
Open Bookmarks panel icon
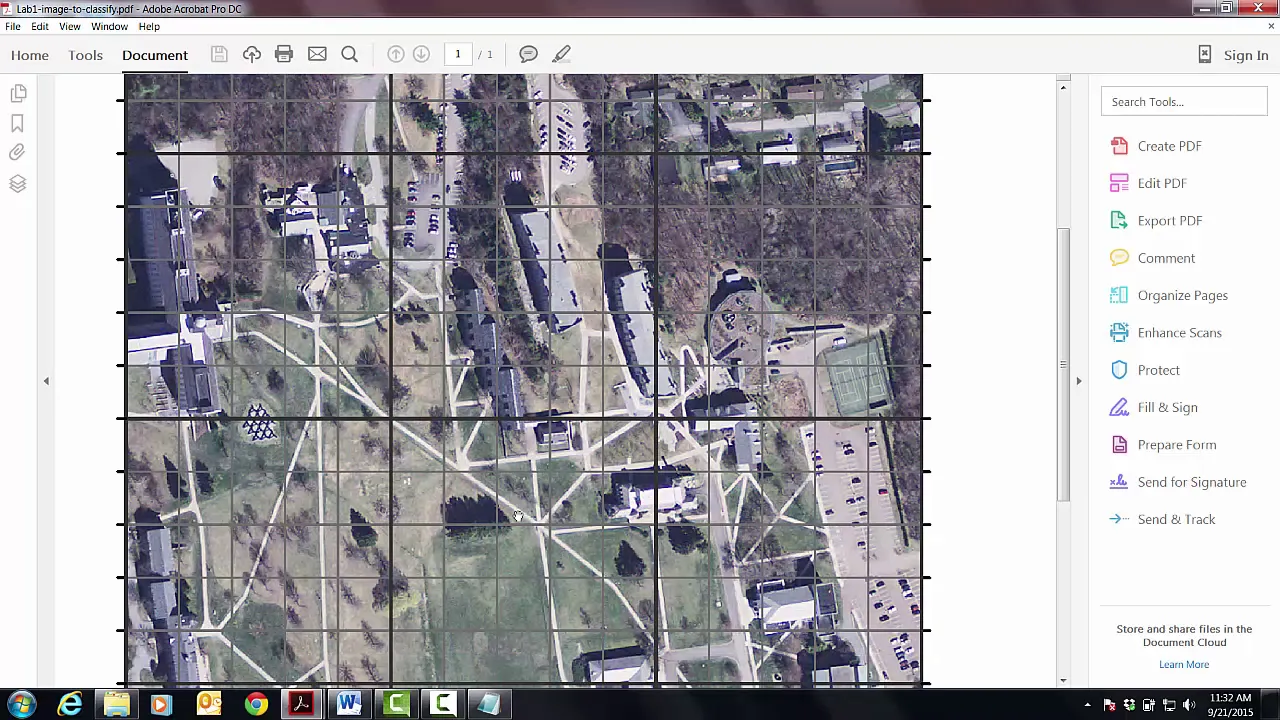point(18,123)
